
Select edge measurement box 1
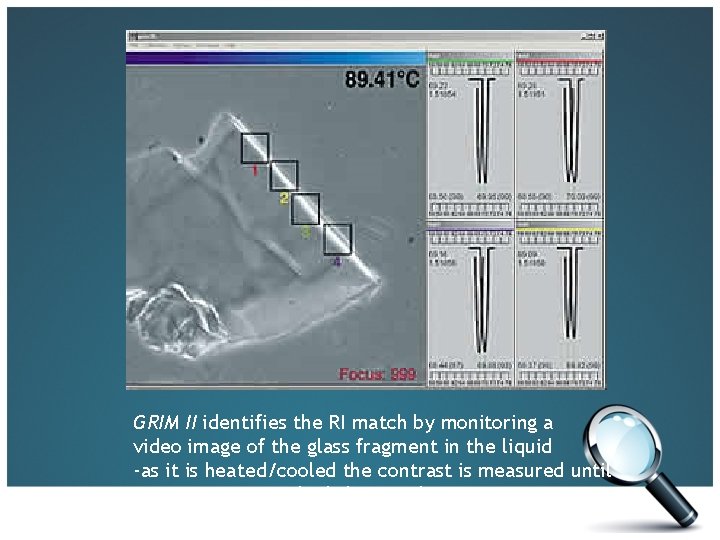(x=255, y=148)
